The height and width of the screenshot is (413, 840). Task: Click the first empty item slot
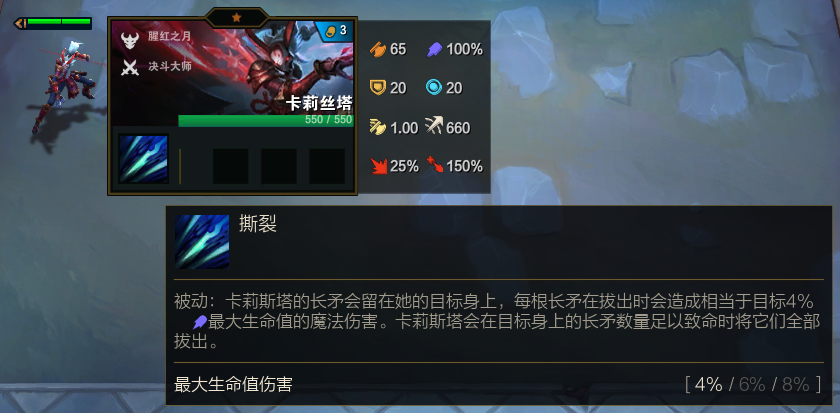click(230, 167)
